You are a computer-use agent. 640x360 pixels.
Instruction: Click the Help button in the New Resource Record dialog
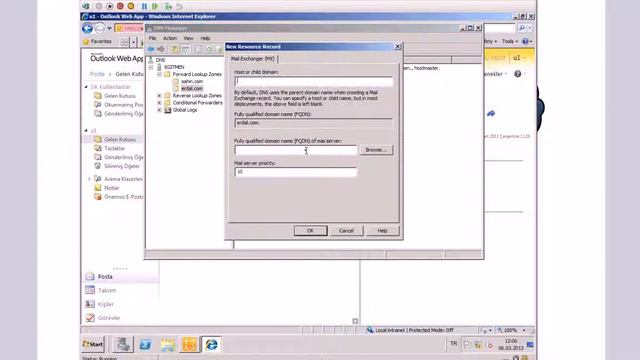[x=382, y=231]
